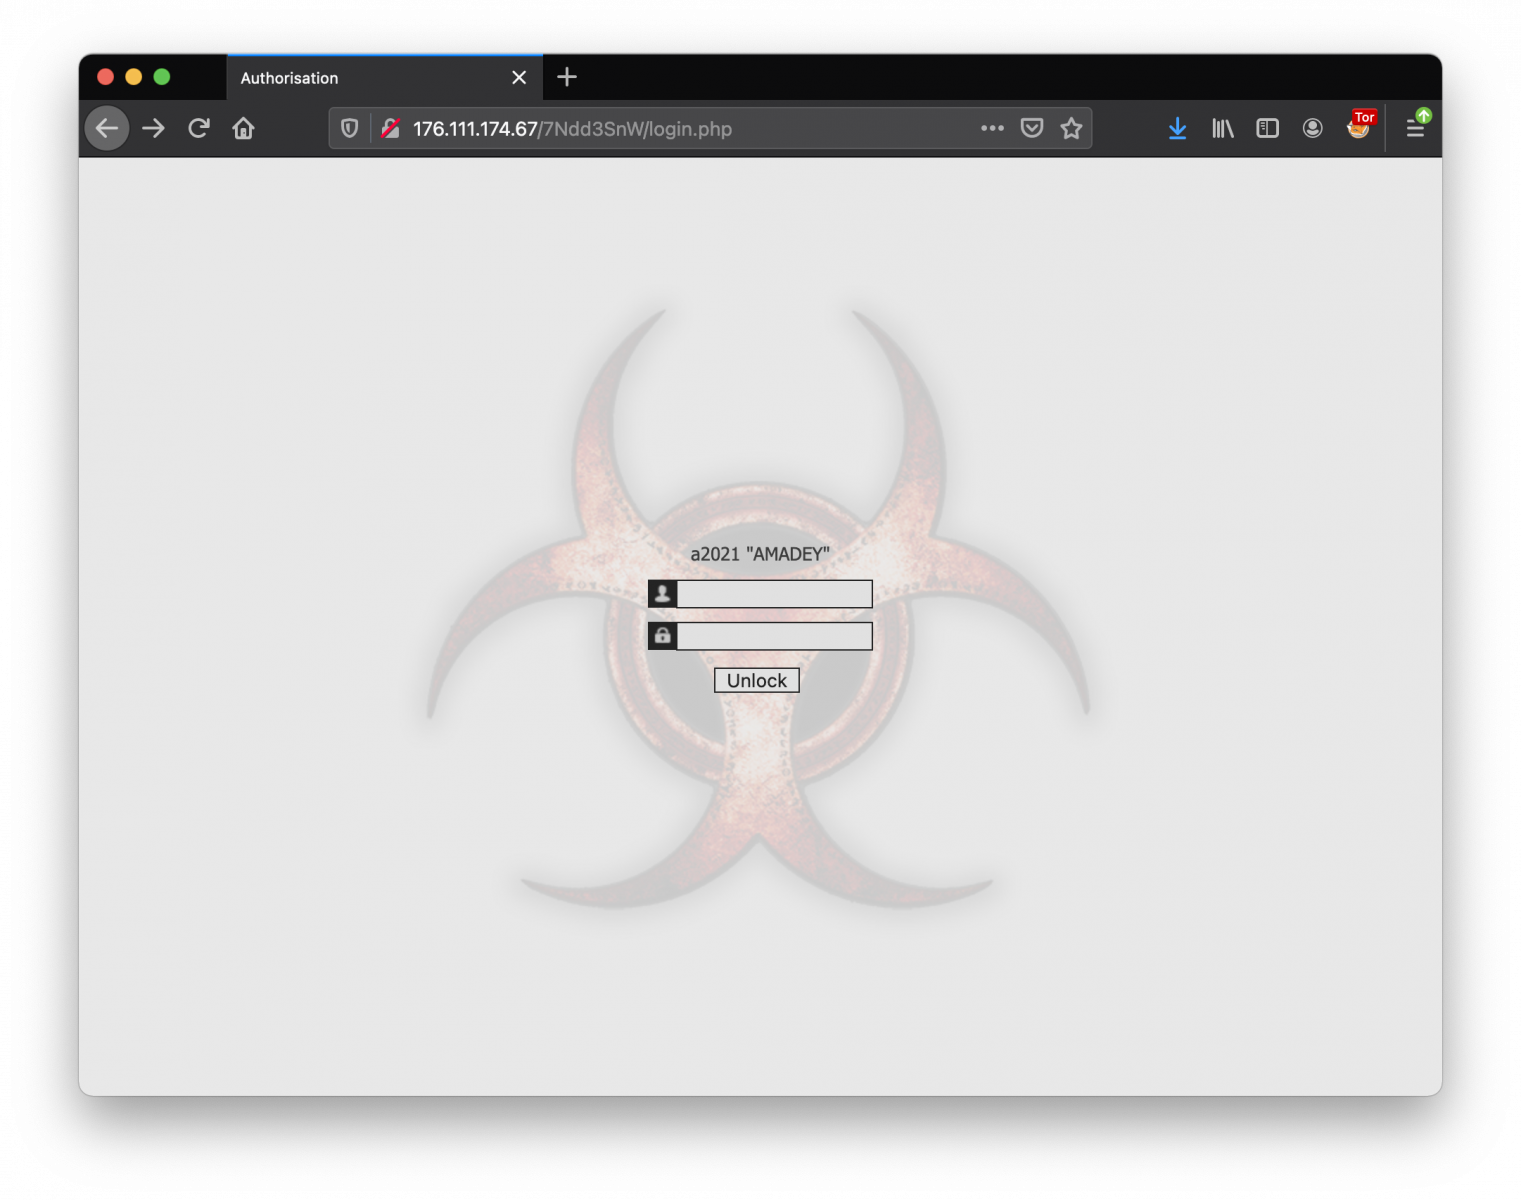Close the Authorisation tab
Viewport: 1521px width, 1200px height.
(x=519, y=78)
